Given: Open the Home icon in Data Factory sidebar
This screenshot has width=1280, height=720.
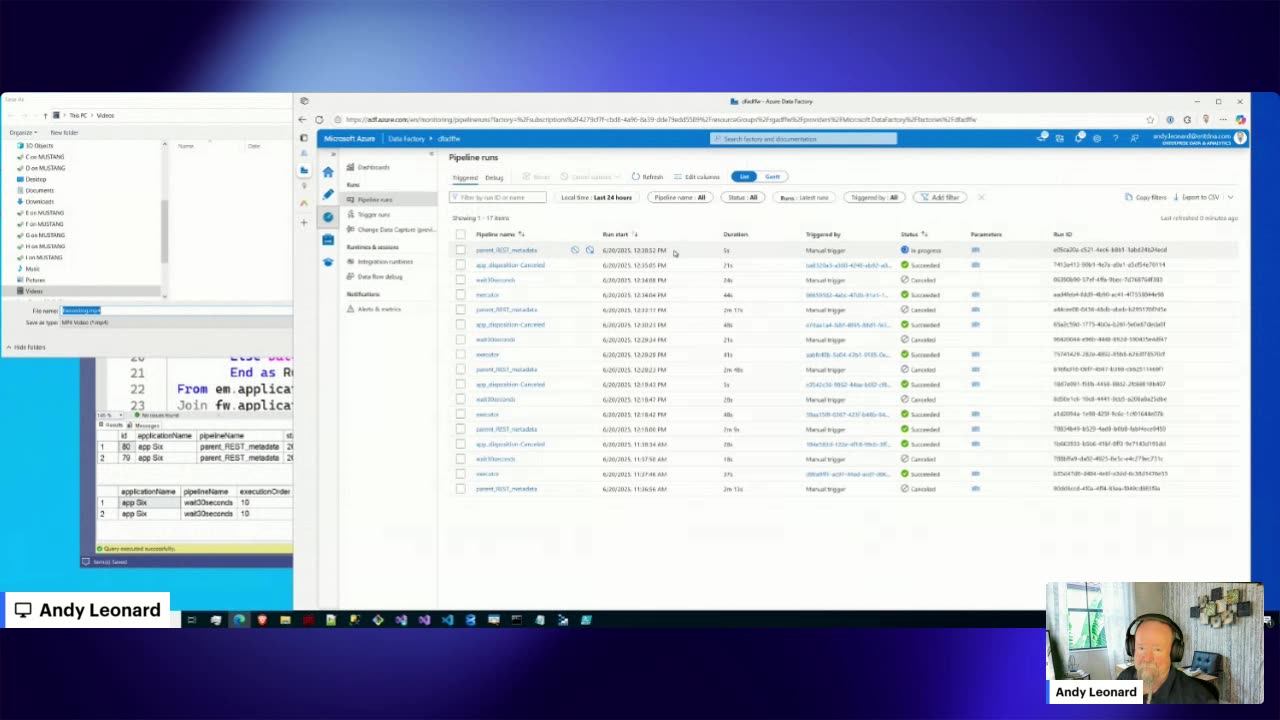Looking at the screenshot, I should pos(327,172).
